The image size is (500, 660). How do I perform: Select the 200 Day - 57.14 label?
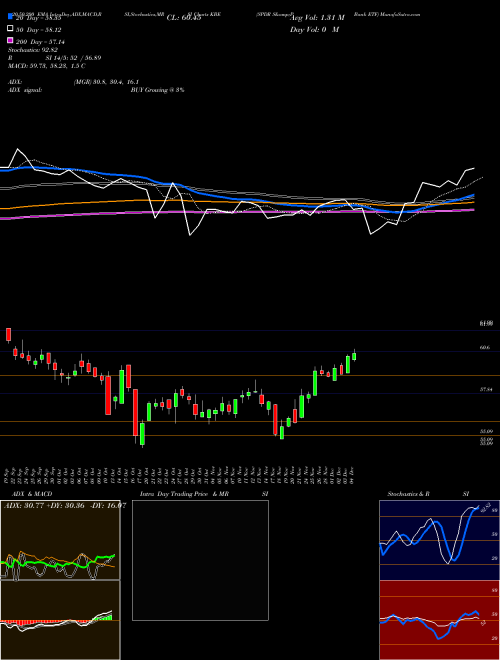coord(40,42)
